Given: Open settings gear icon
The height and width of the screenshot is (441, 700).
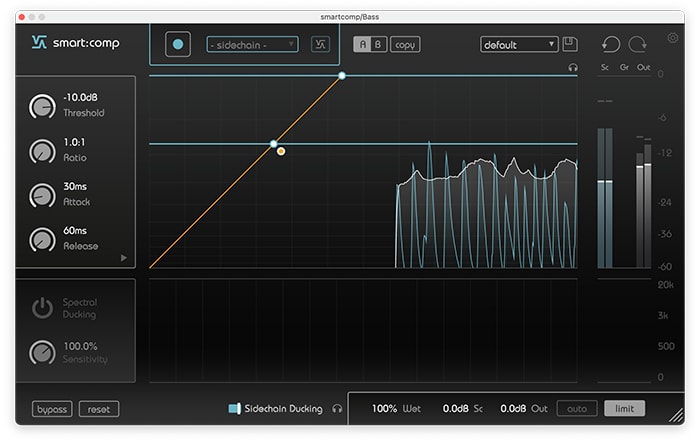Looking at the screenshot, I should [x=672, y=38].
